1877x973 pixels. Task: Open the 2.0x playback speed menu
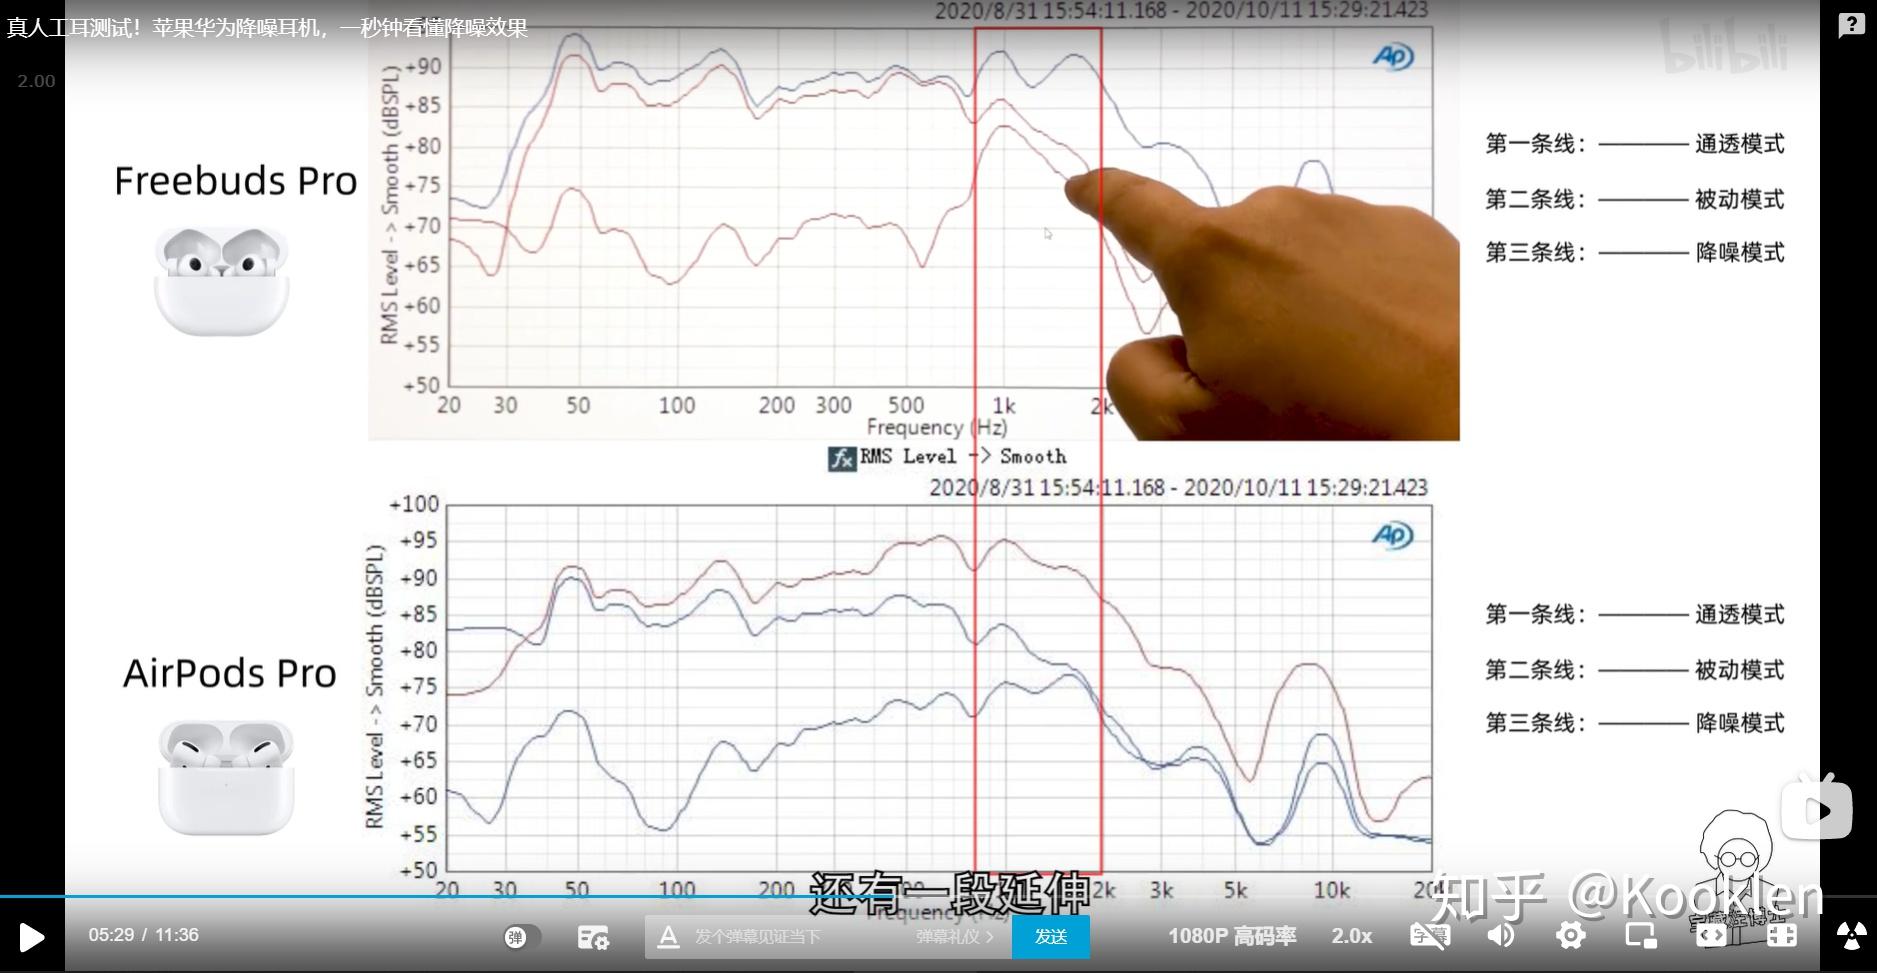coord(1351,936)
